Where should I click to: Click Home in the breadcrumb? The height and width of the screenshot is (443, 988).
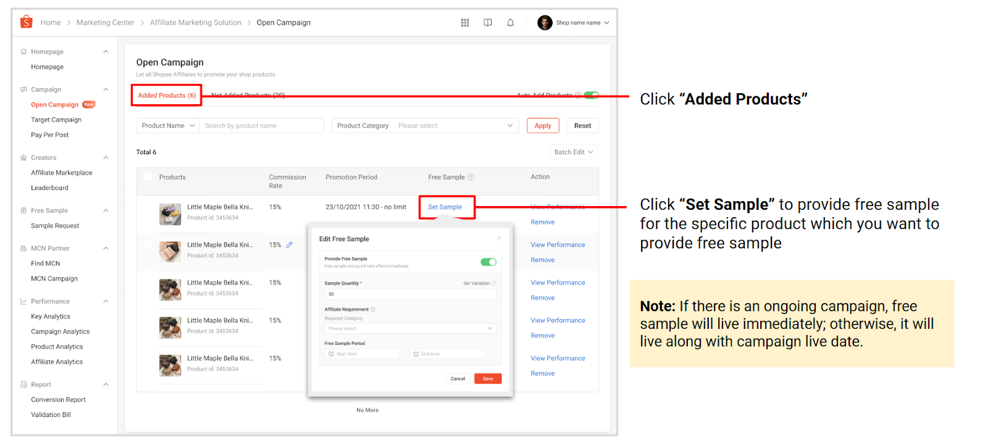click(51, 23)
